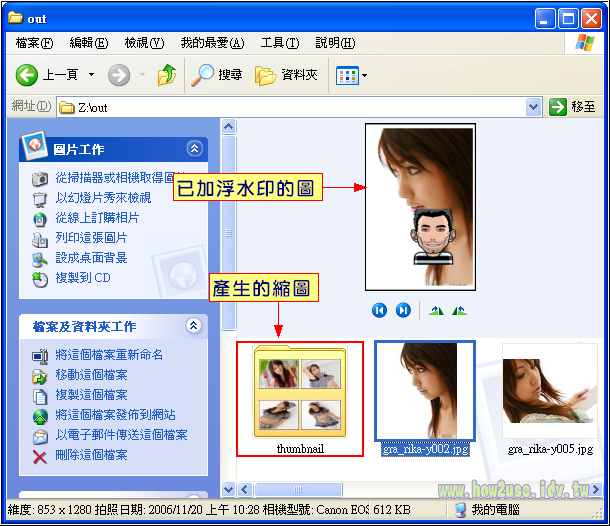Click 移動這個檔案 link
The height and width of the screenshot is (526, 610).
(x=91, y=375)
